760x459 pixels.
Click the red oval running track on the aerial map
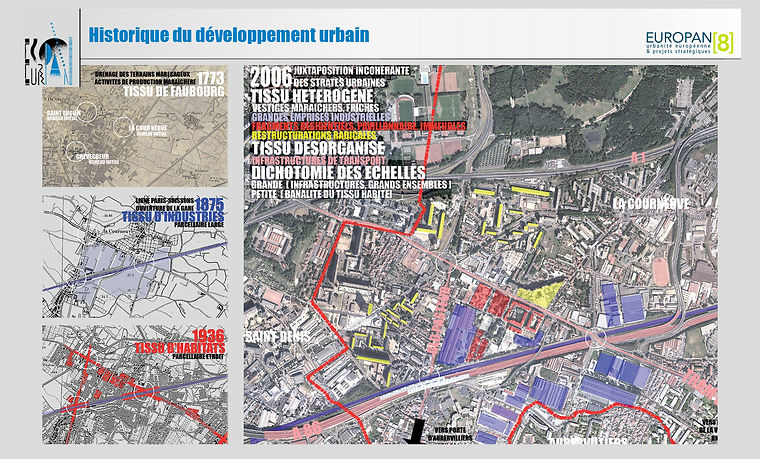coord(661,272)
